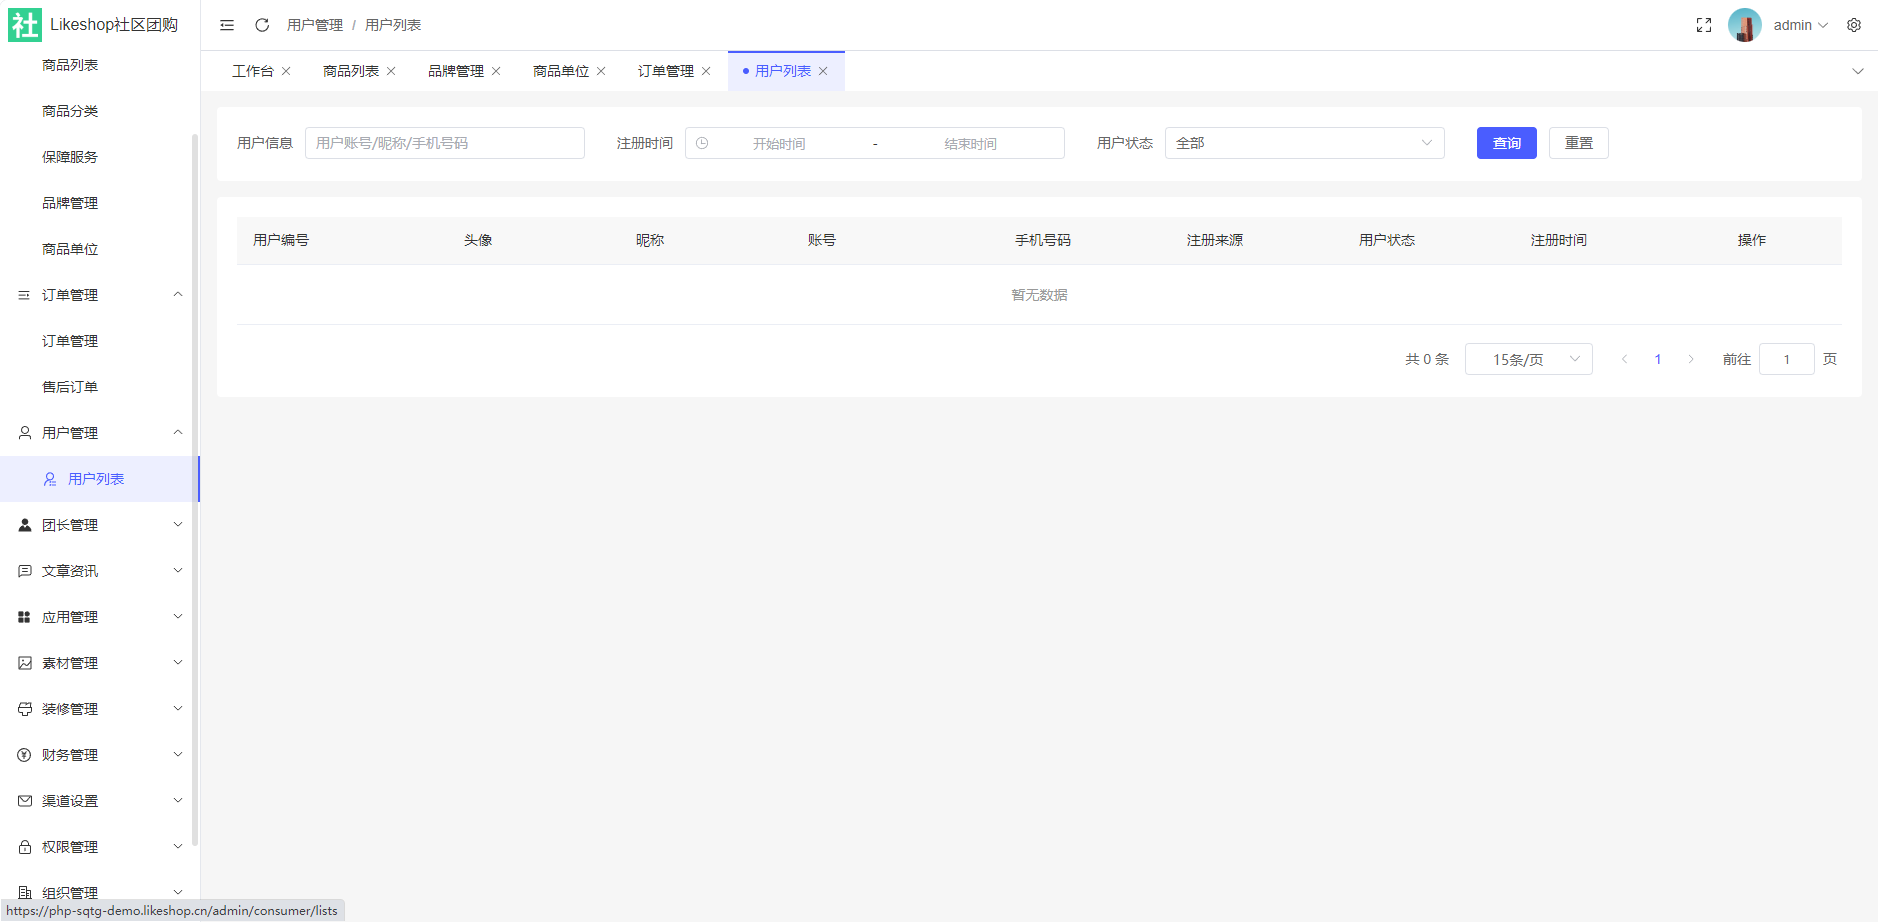Click the clock icon in date range field

click(702, 143)
